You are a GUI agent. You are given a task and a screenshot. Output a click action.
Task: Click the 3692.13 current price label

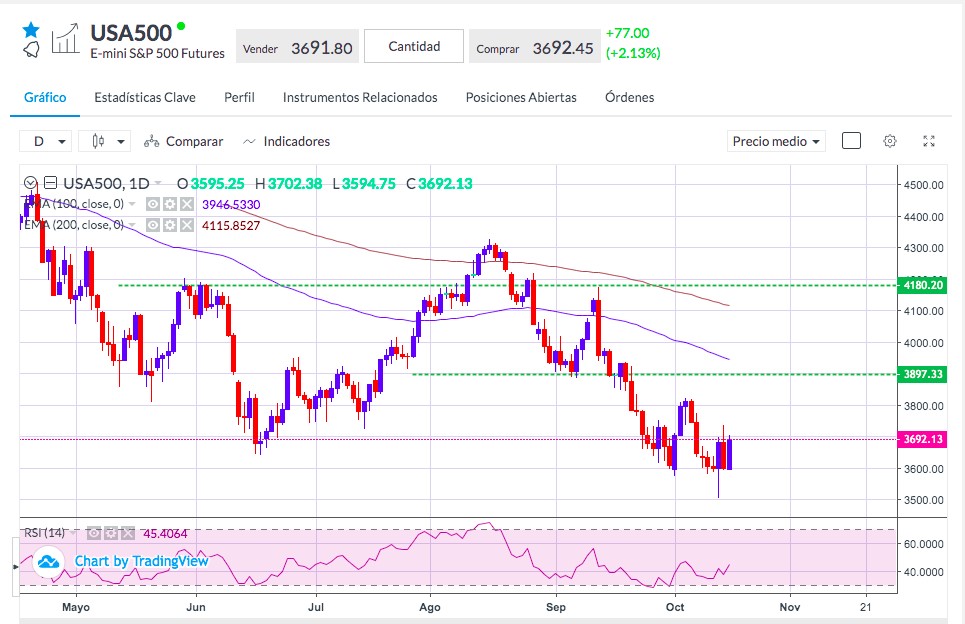coord(922,439)
